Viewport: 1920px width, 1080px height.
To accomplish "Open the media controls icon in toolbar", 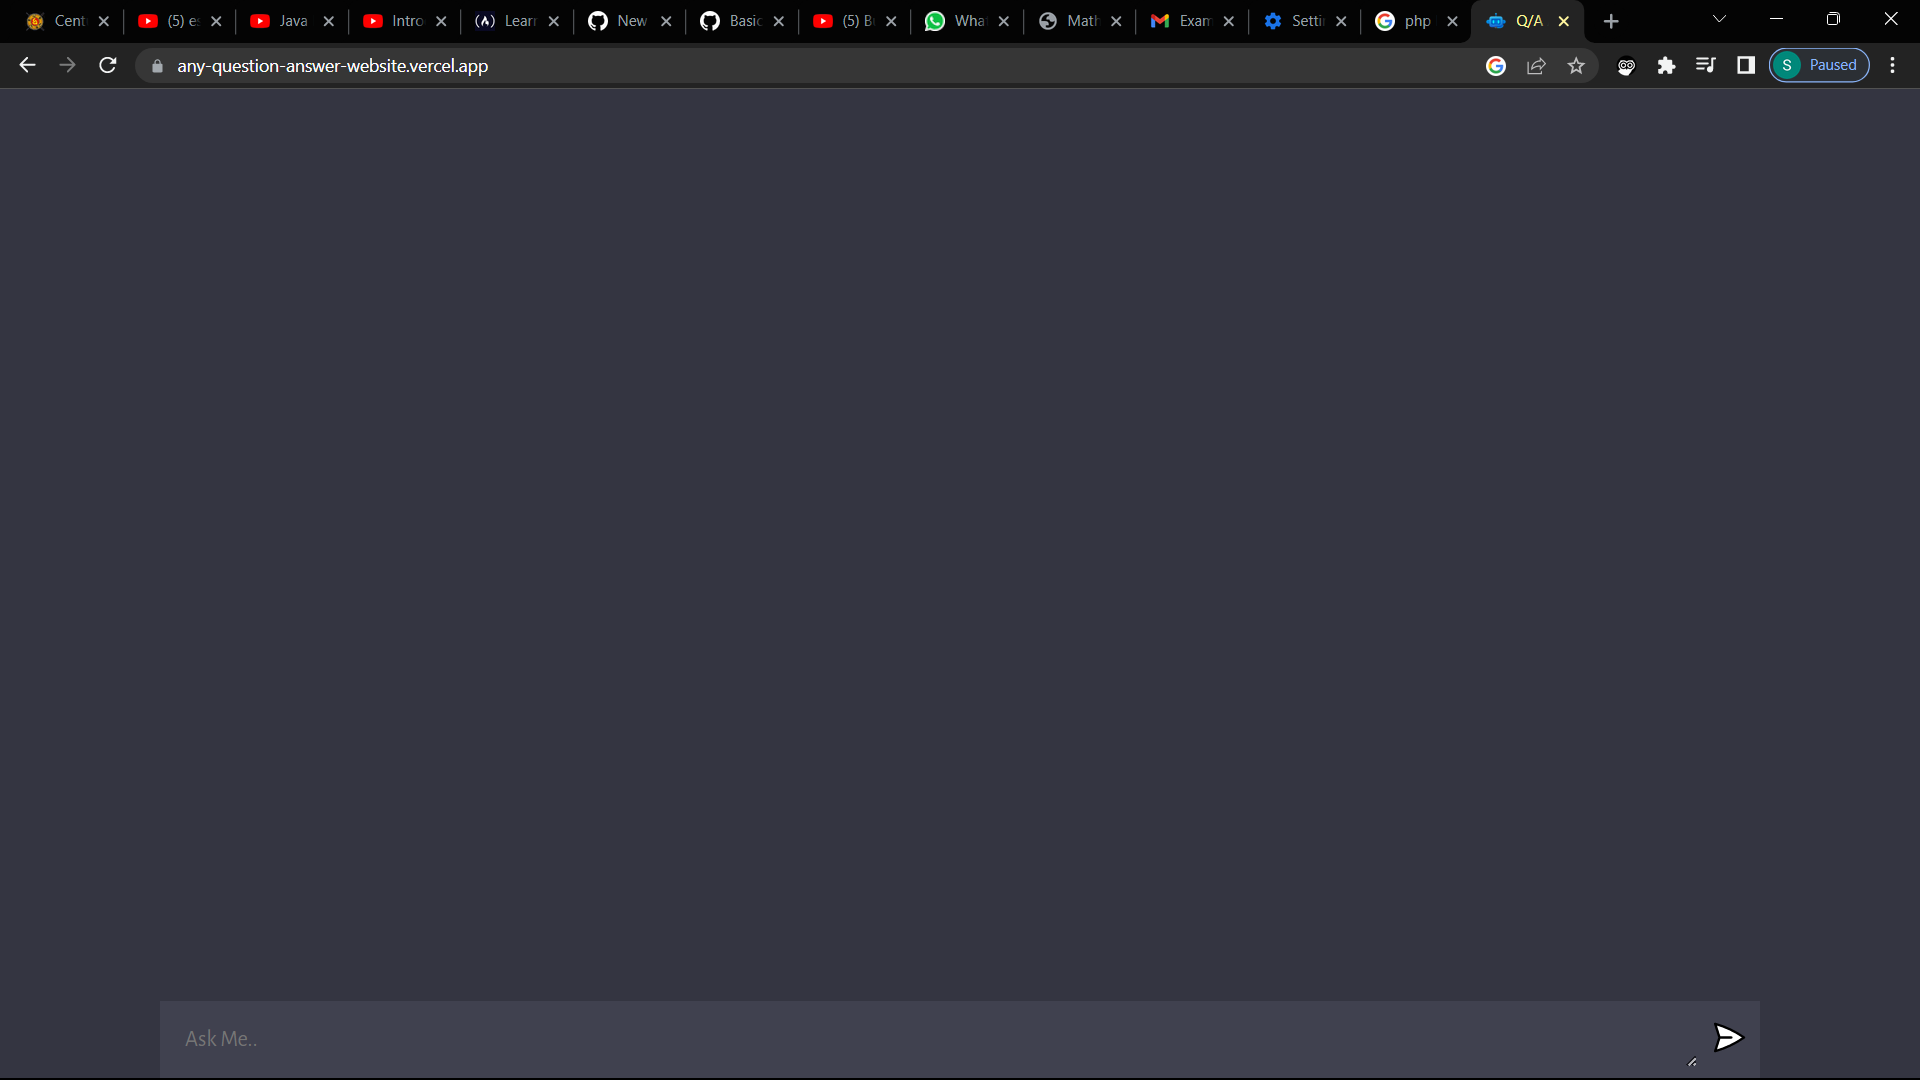I will tap(1706, 65).
